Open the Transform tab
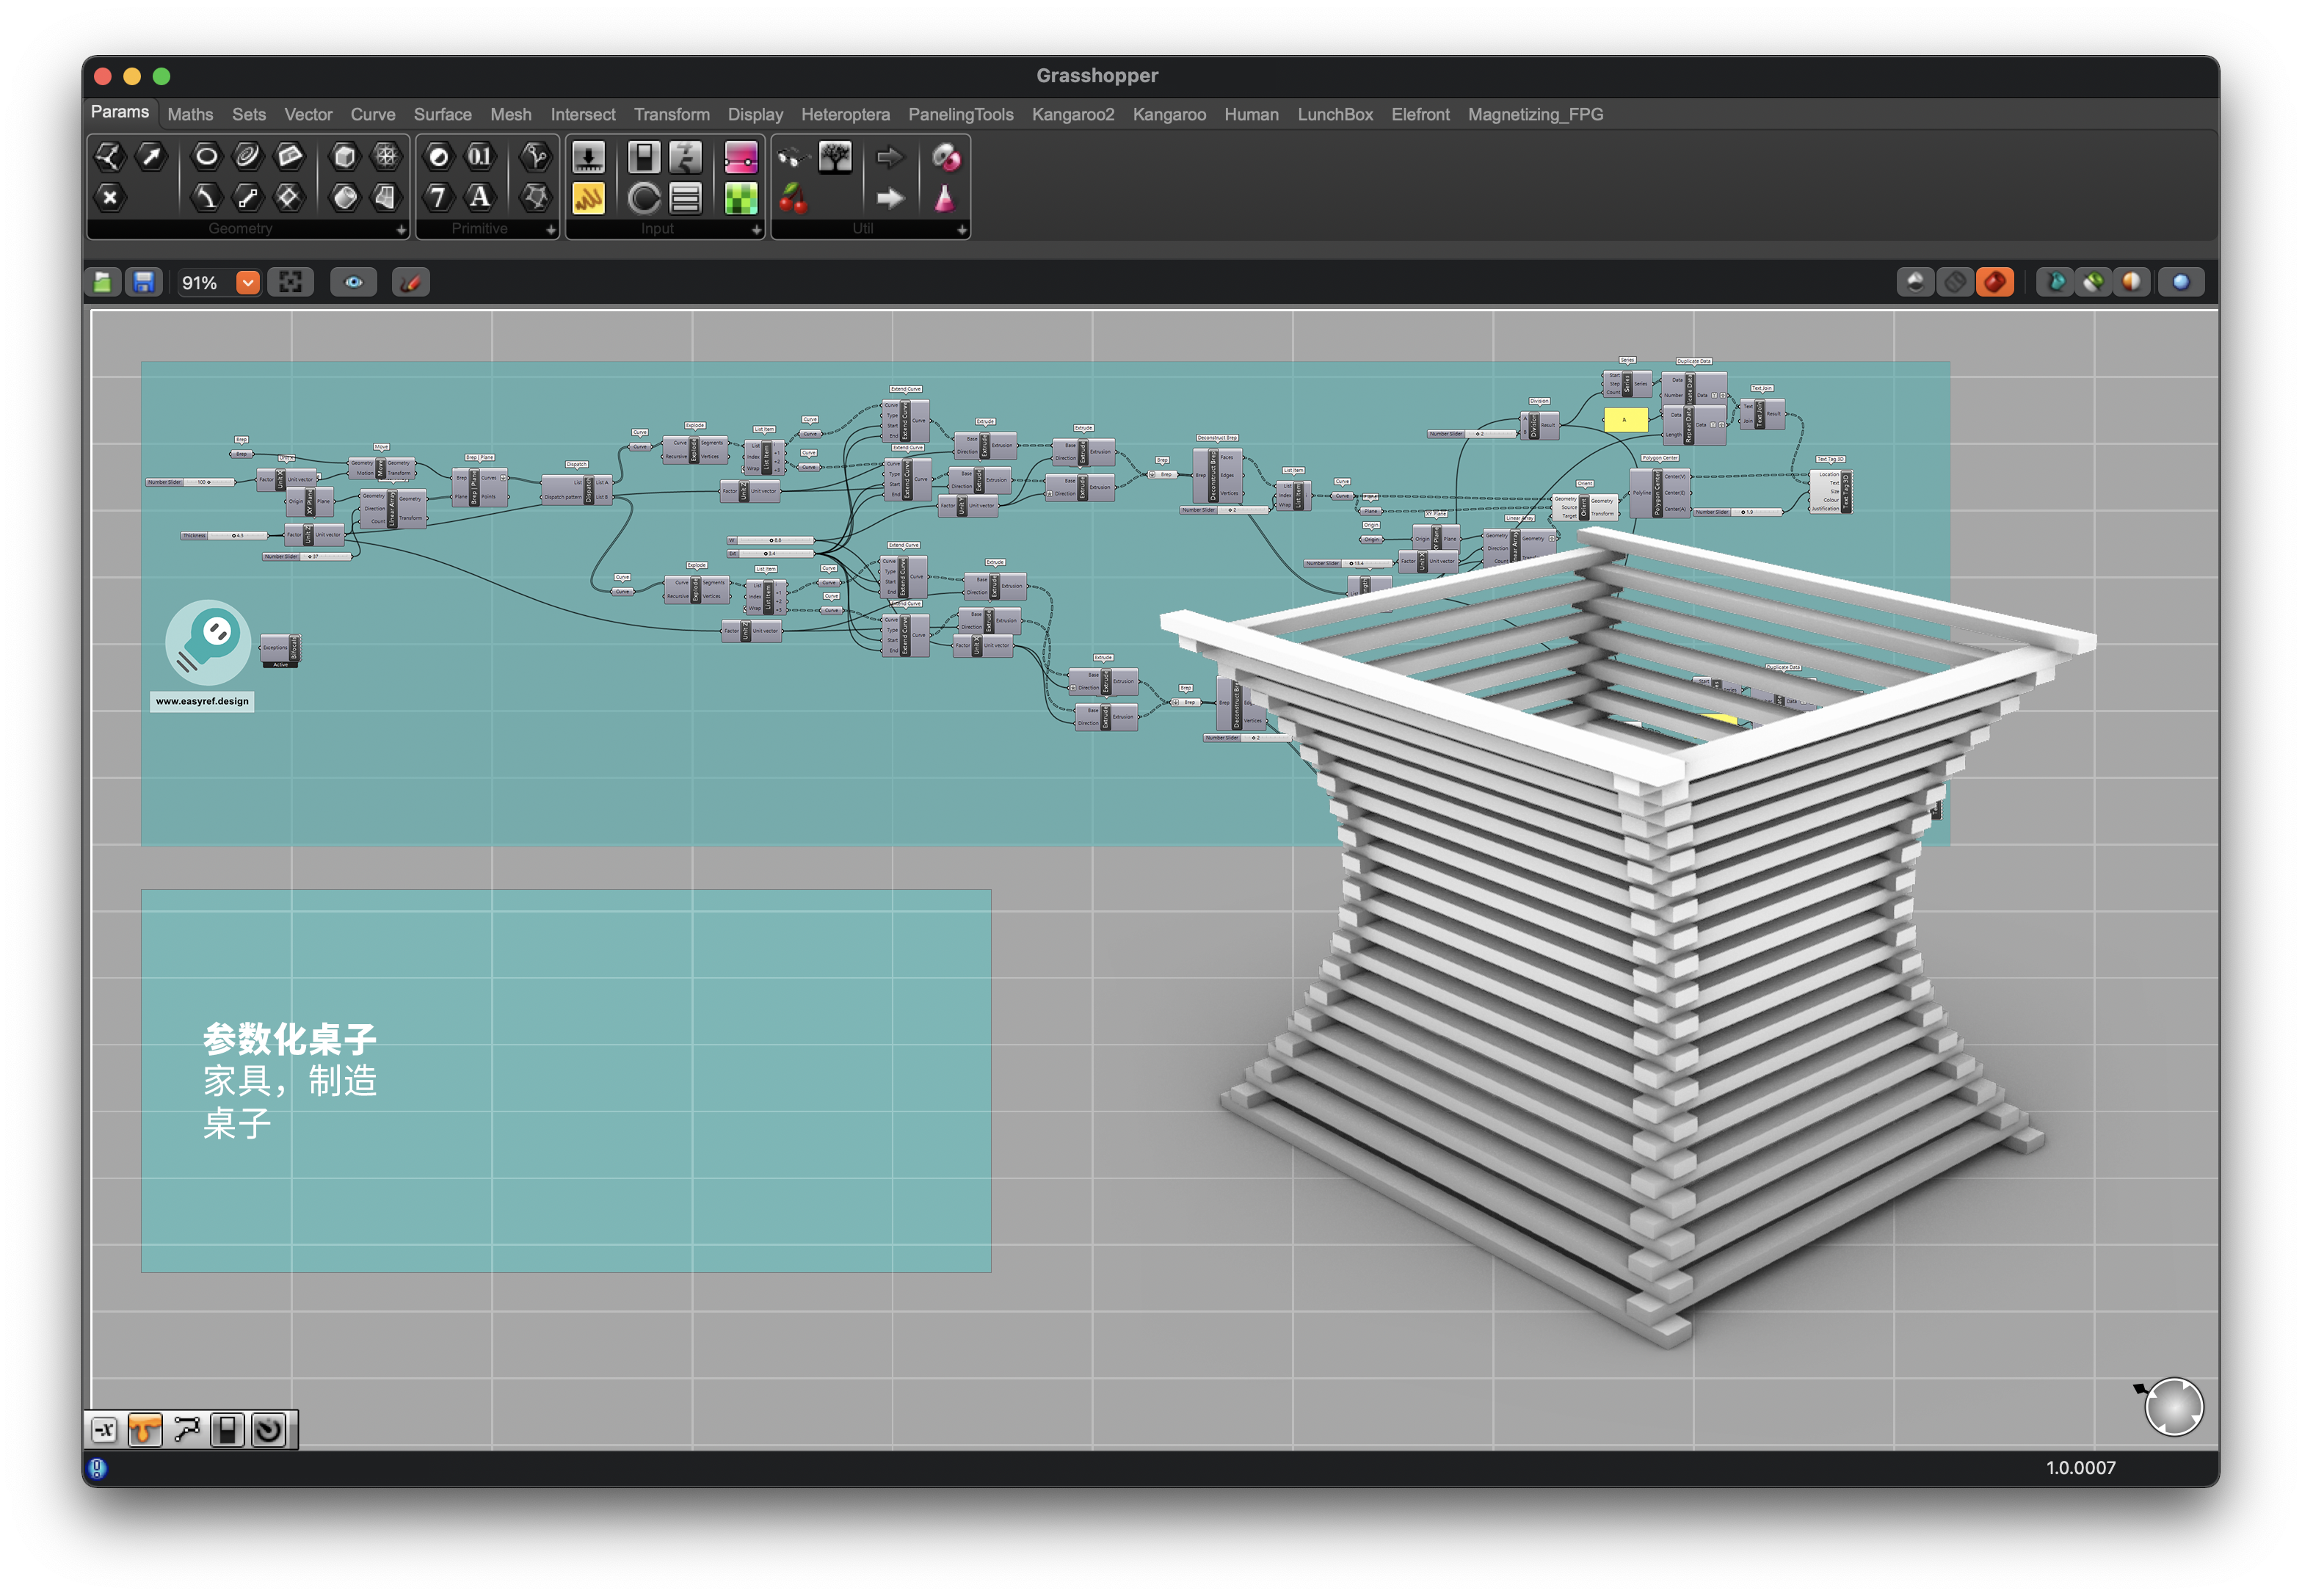The height and width of the screenshot is (1596, 2302). tap(671, 115)
